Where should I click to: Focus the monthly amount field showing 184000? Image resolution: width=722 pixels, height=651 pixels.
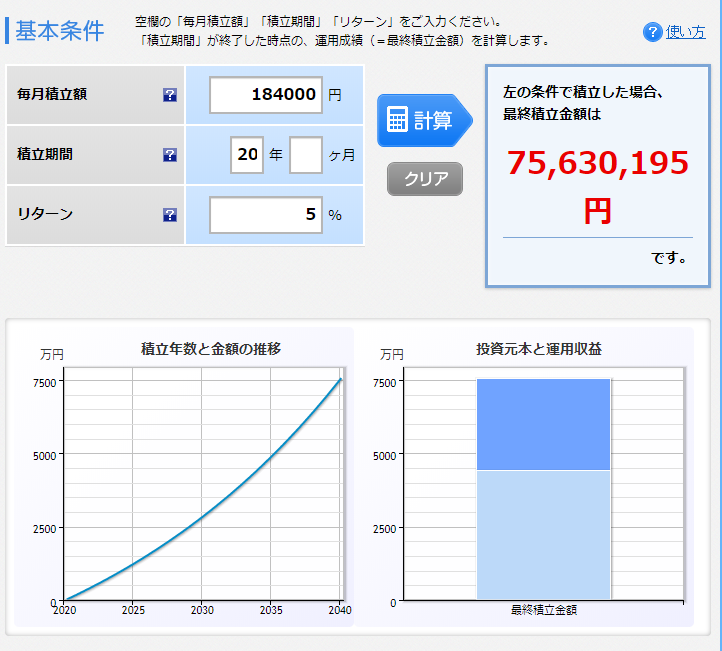point(266,95)
